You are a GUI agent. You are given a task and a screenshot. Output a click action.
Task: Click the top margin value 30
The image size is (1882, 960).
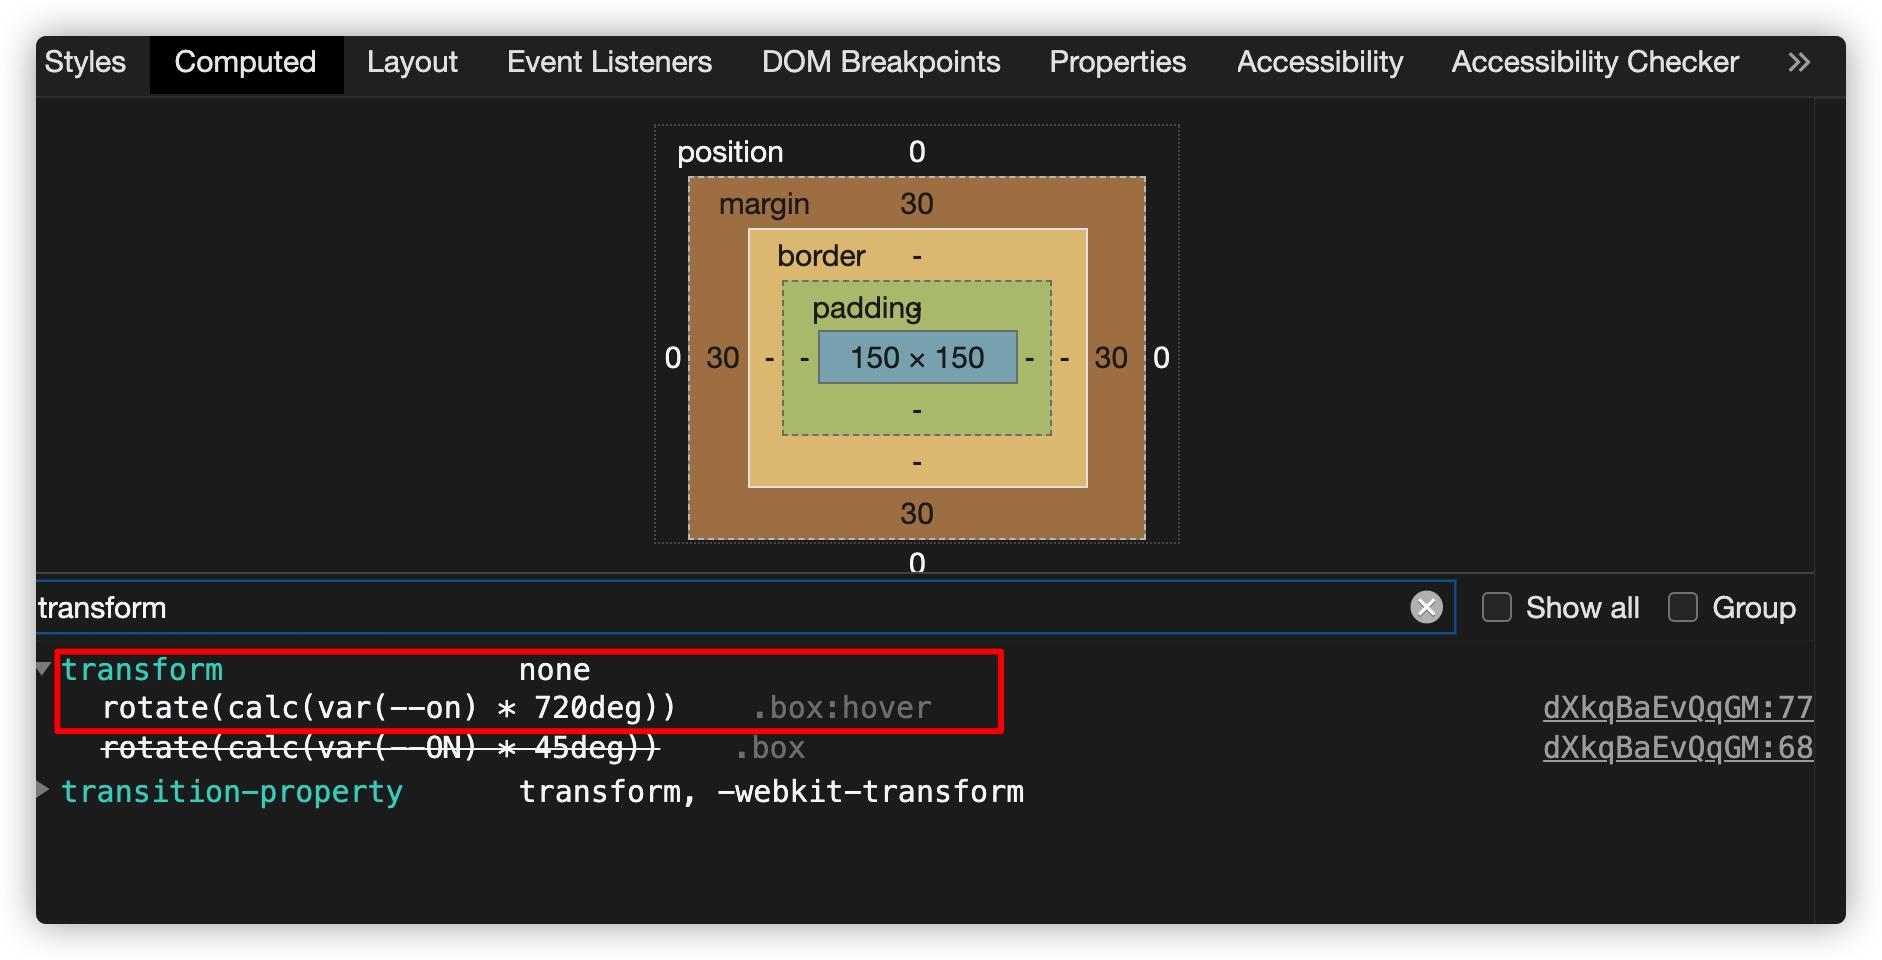pyautogui.click(x=916, y=204)
